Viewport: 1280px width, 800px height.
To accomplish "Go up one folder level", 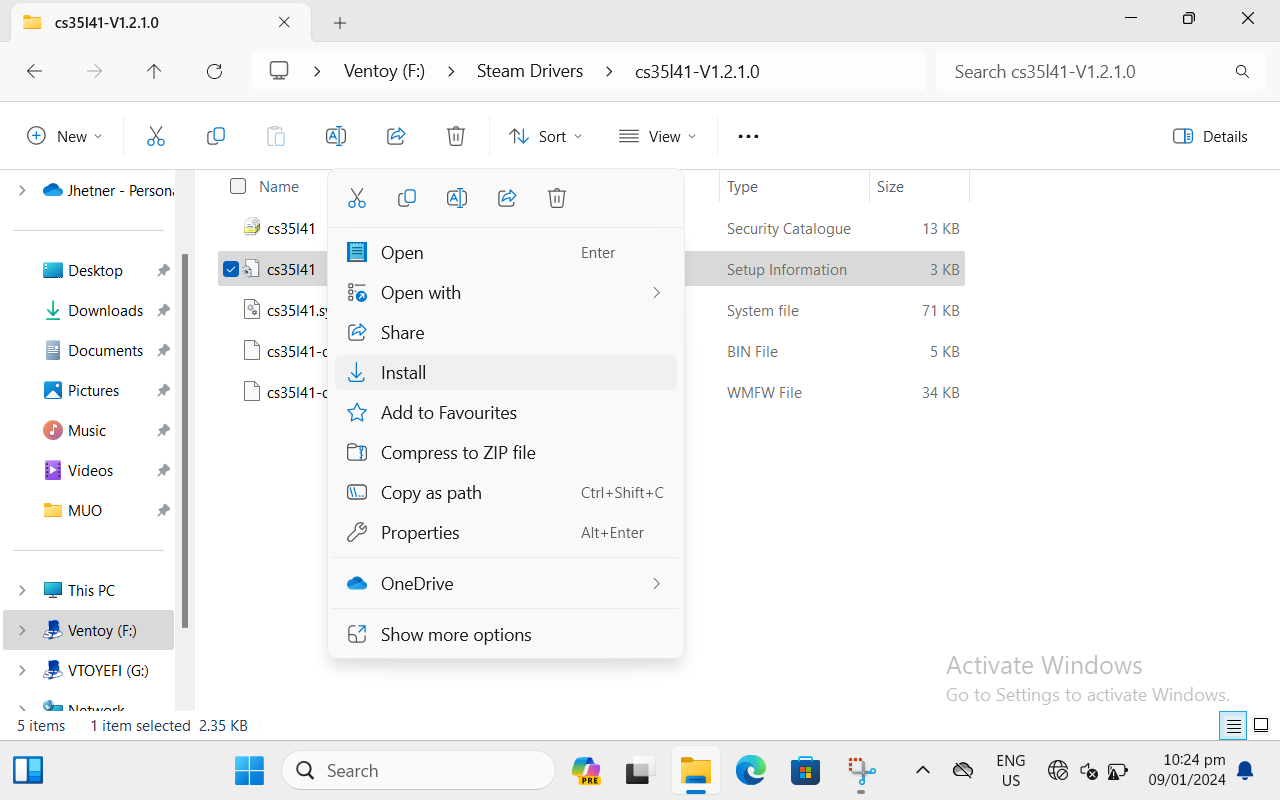I will coord(154,71).
